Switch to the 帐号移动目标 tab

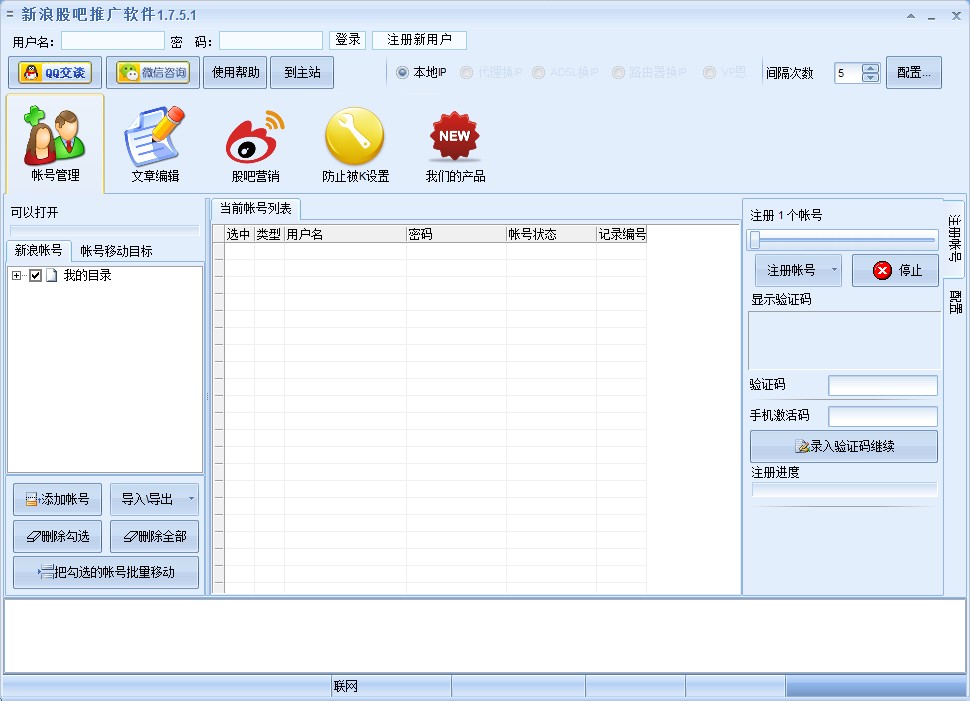tap(116, 251)
